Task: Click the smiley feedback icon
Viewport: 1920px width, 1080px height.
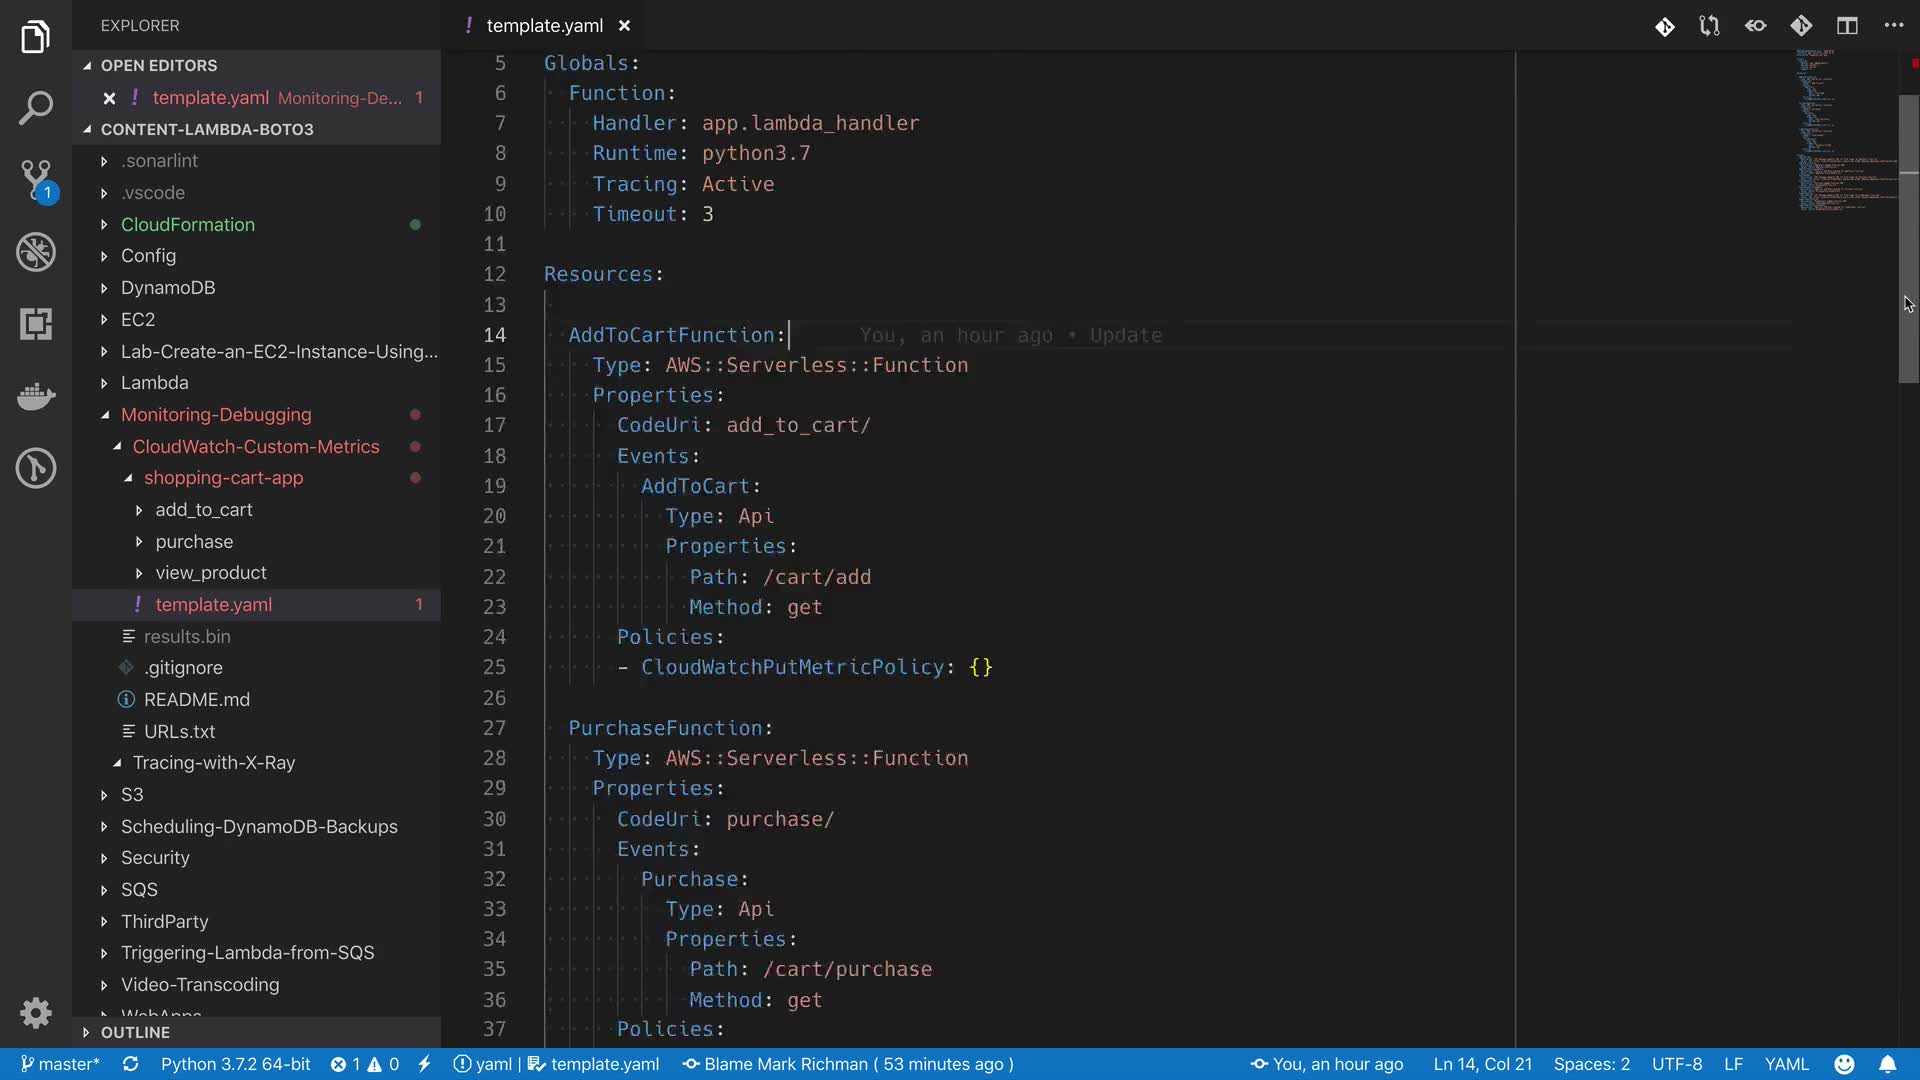Action: pos(1845,1064)
